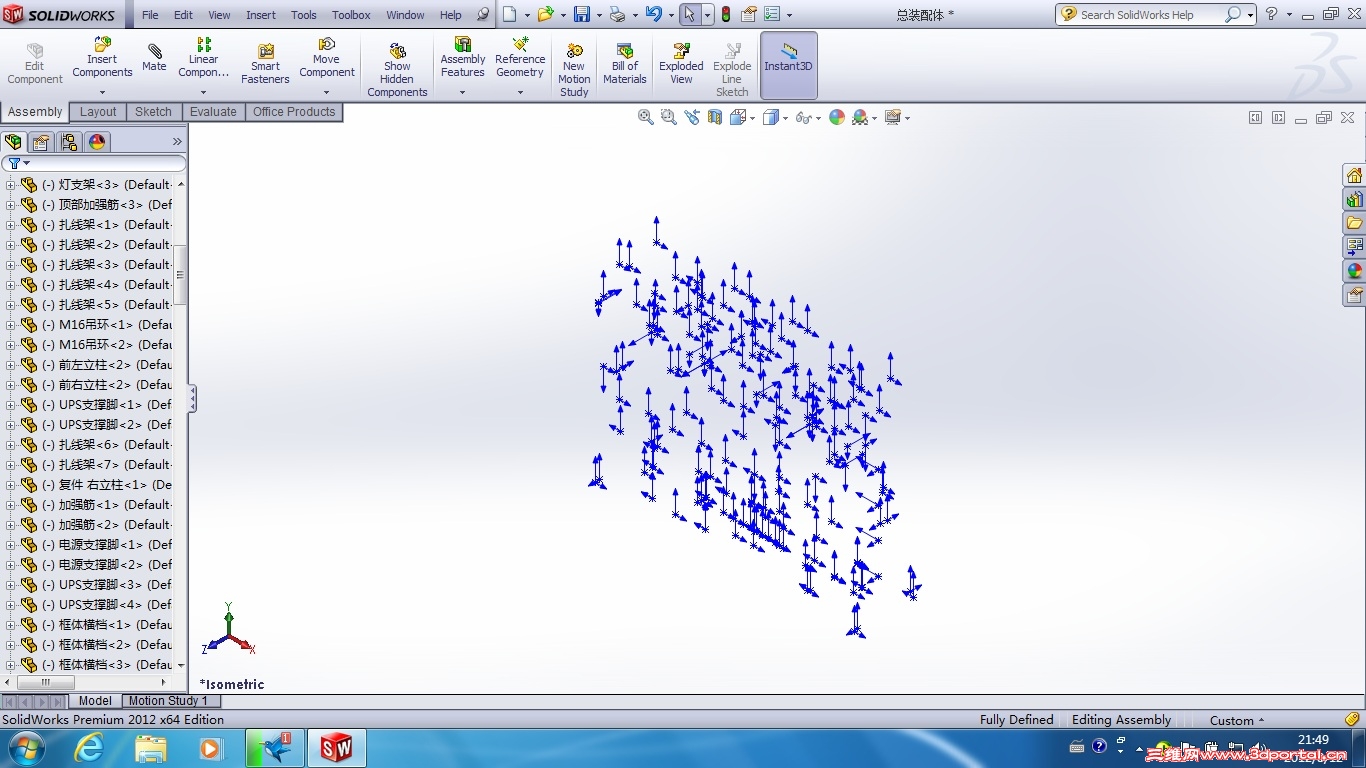
Task: Open the Insert menu
Action: 261,15
